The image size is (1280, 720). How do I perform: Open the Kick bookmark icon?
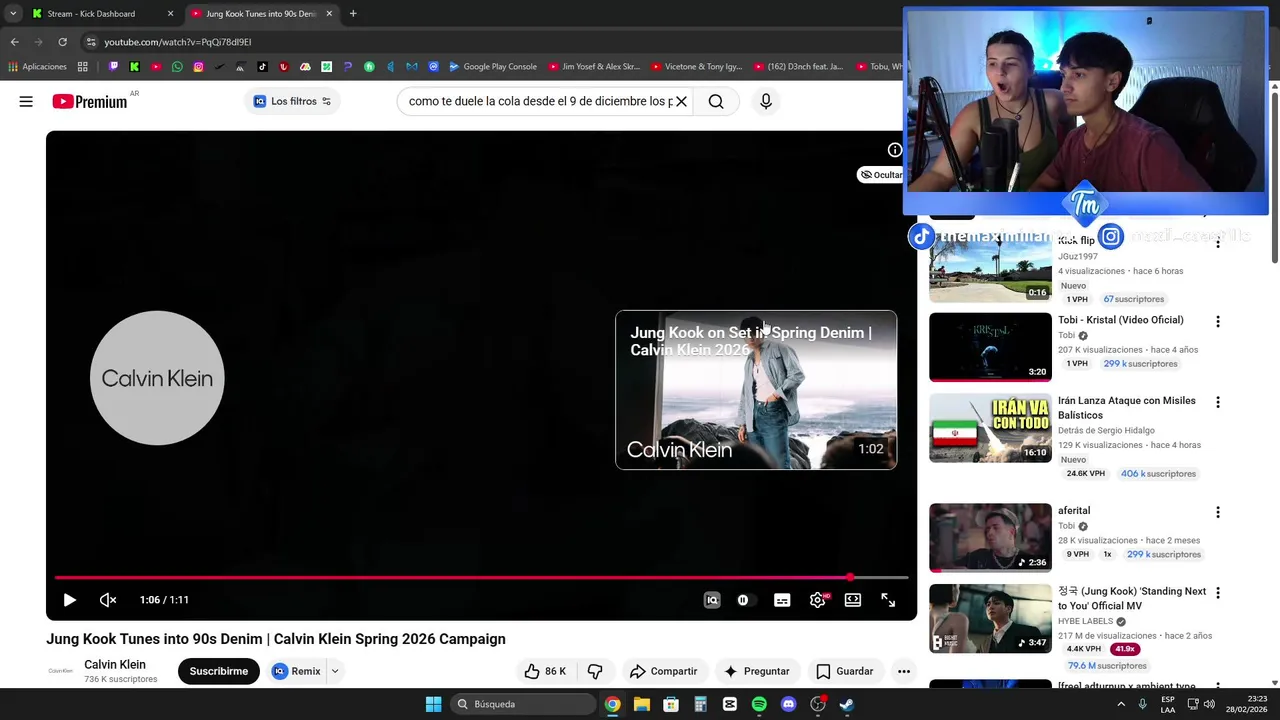coord(134,67)
